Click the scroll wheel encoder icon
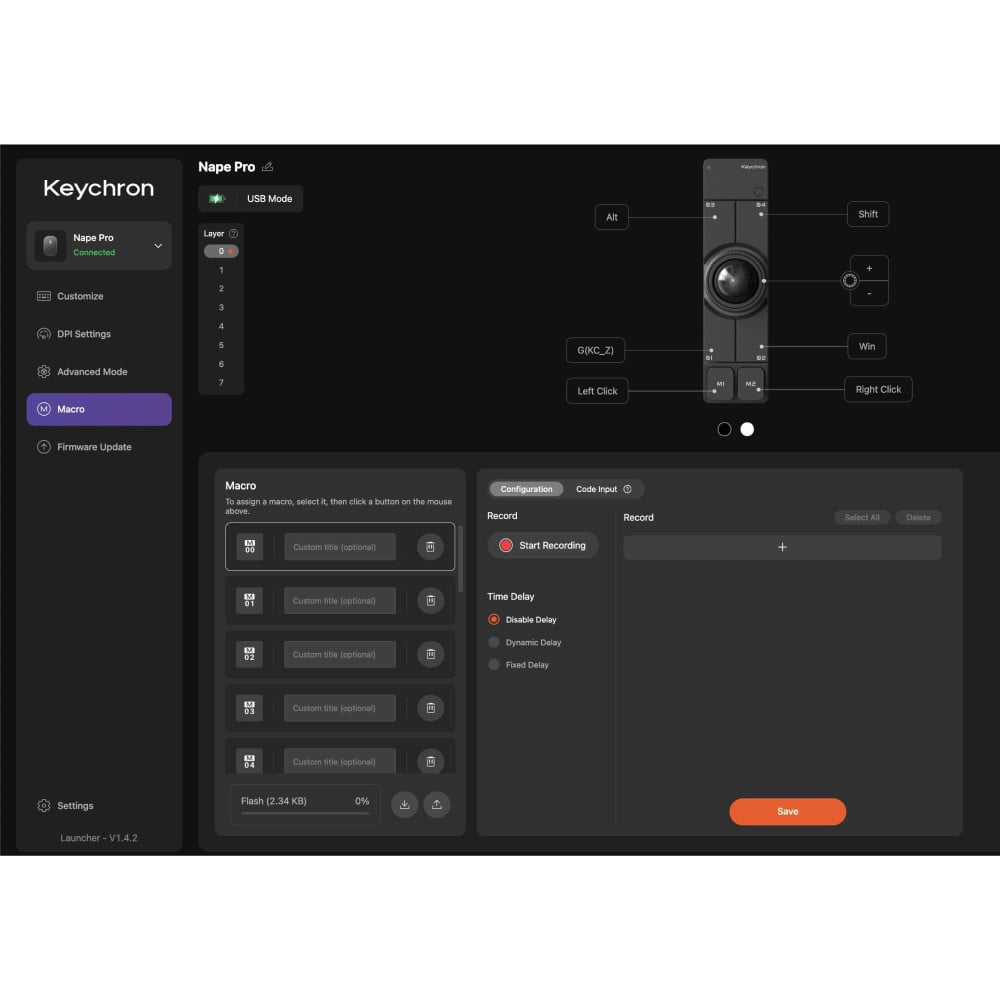The width and height of the screenshot is (1000, 1000). pos(849,280)
